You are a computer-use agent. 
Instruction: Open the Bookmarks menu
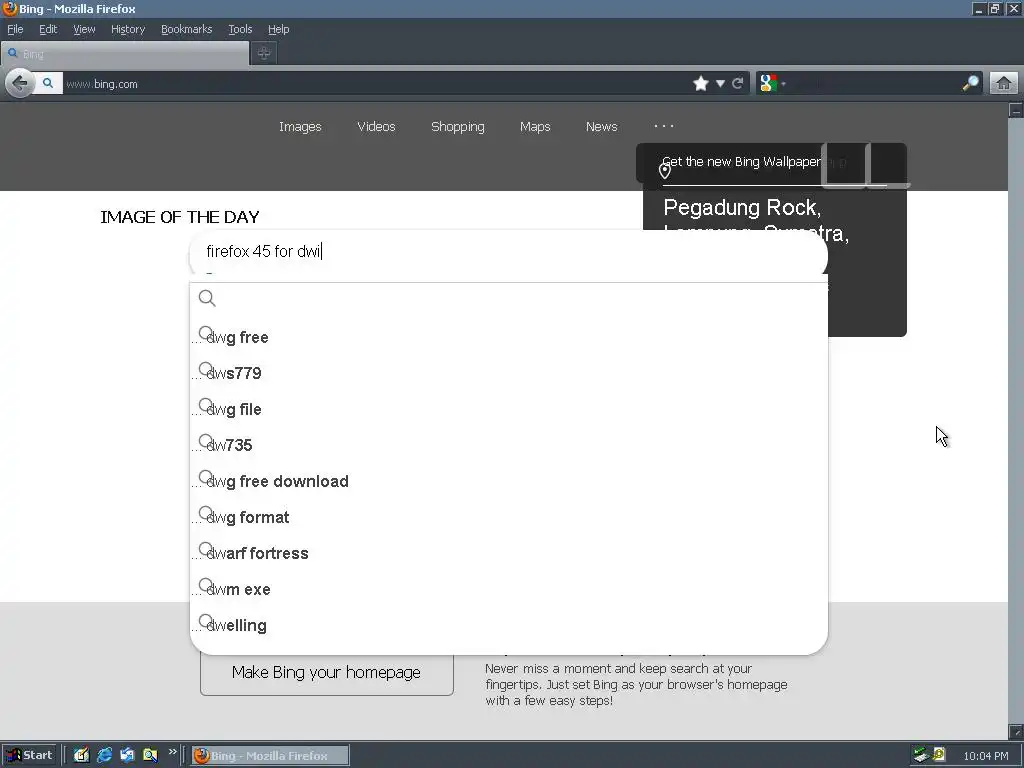pos(187,29)
